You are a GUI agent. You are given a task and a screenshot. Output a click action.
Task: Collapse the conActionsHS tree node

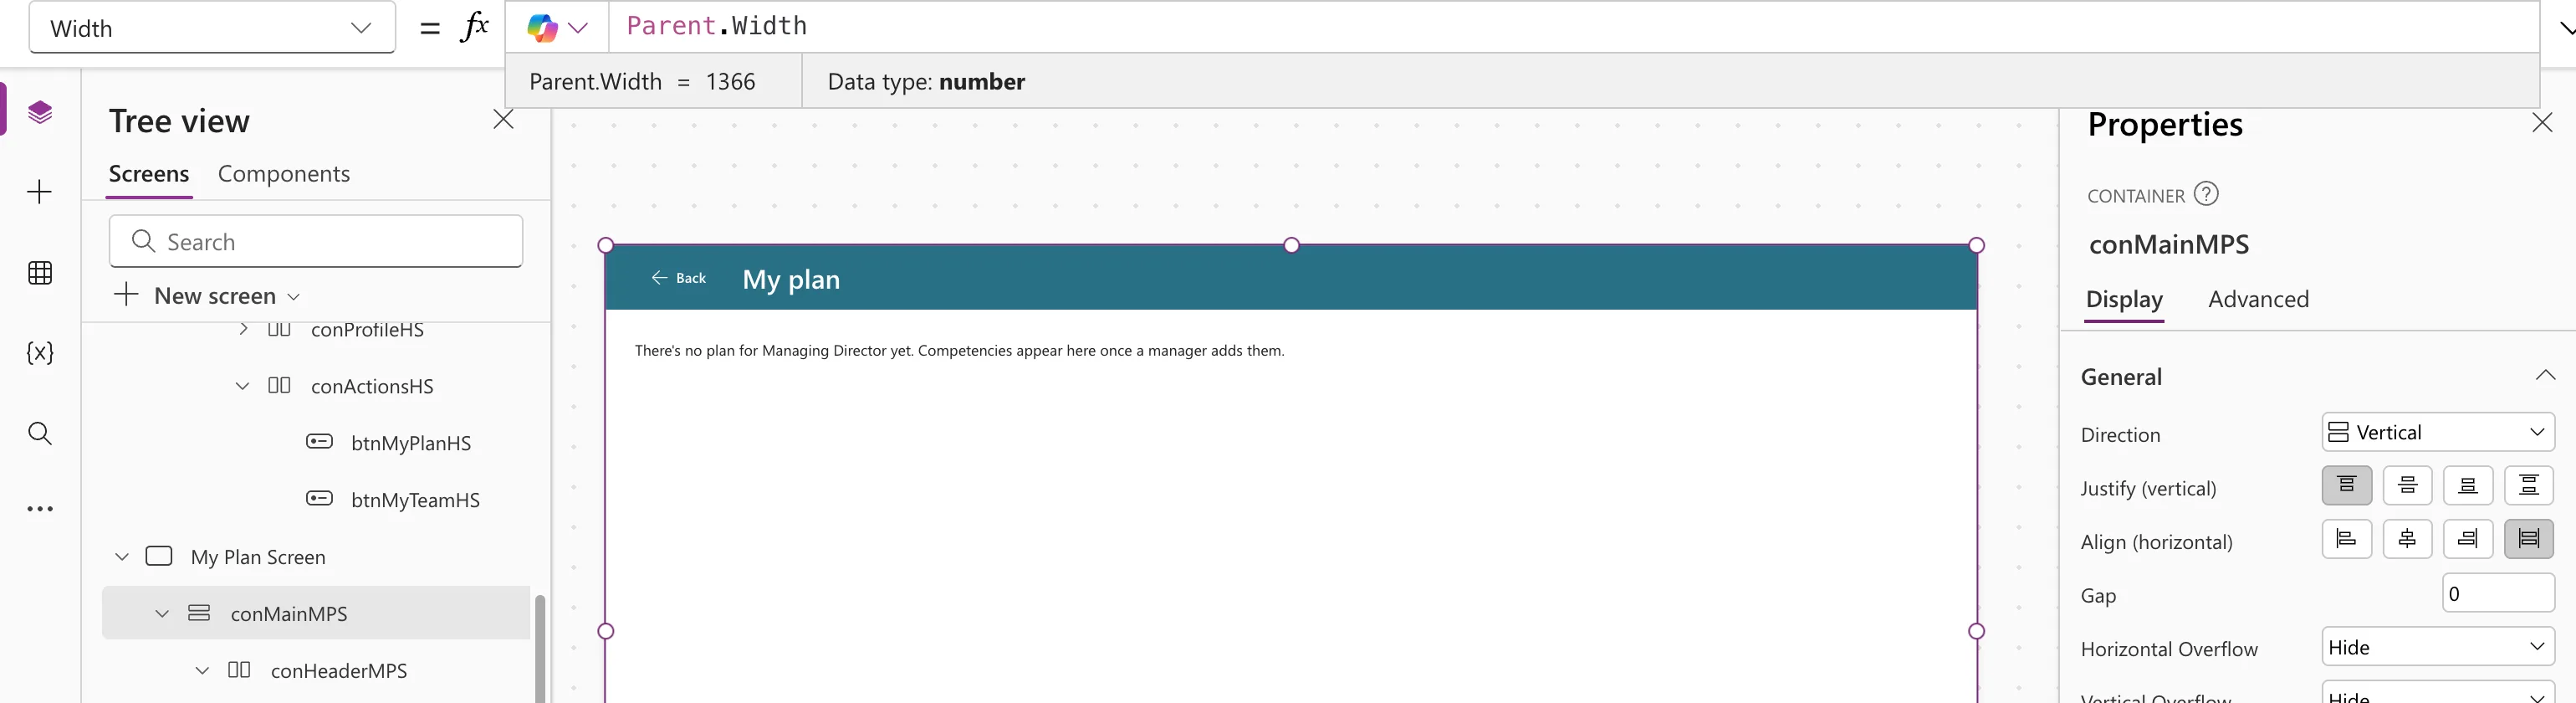242,386
